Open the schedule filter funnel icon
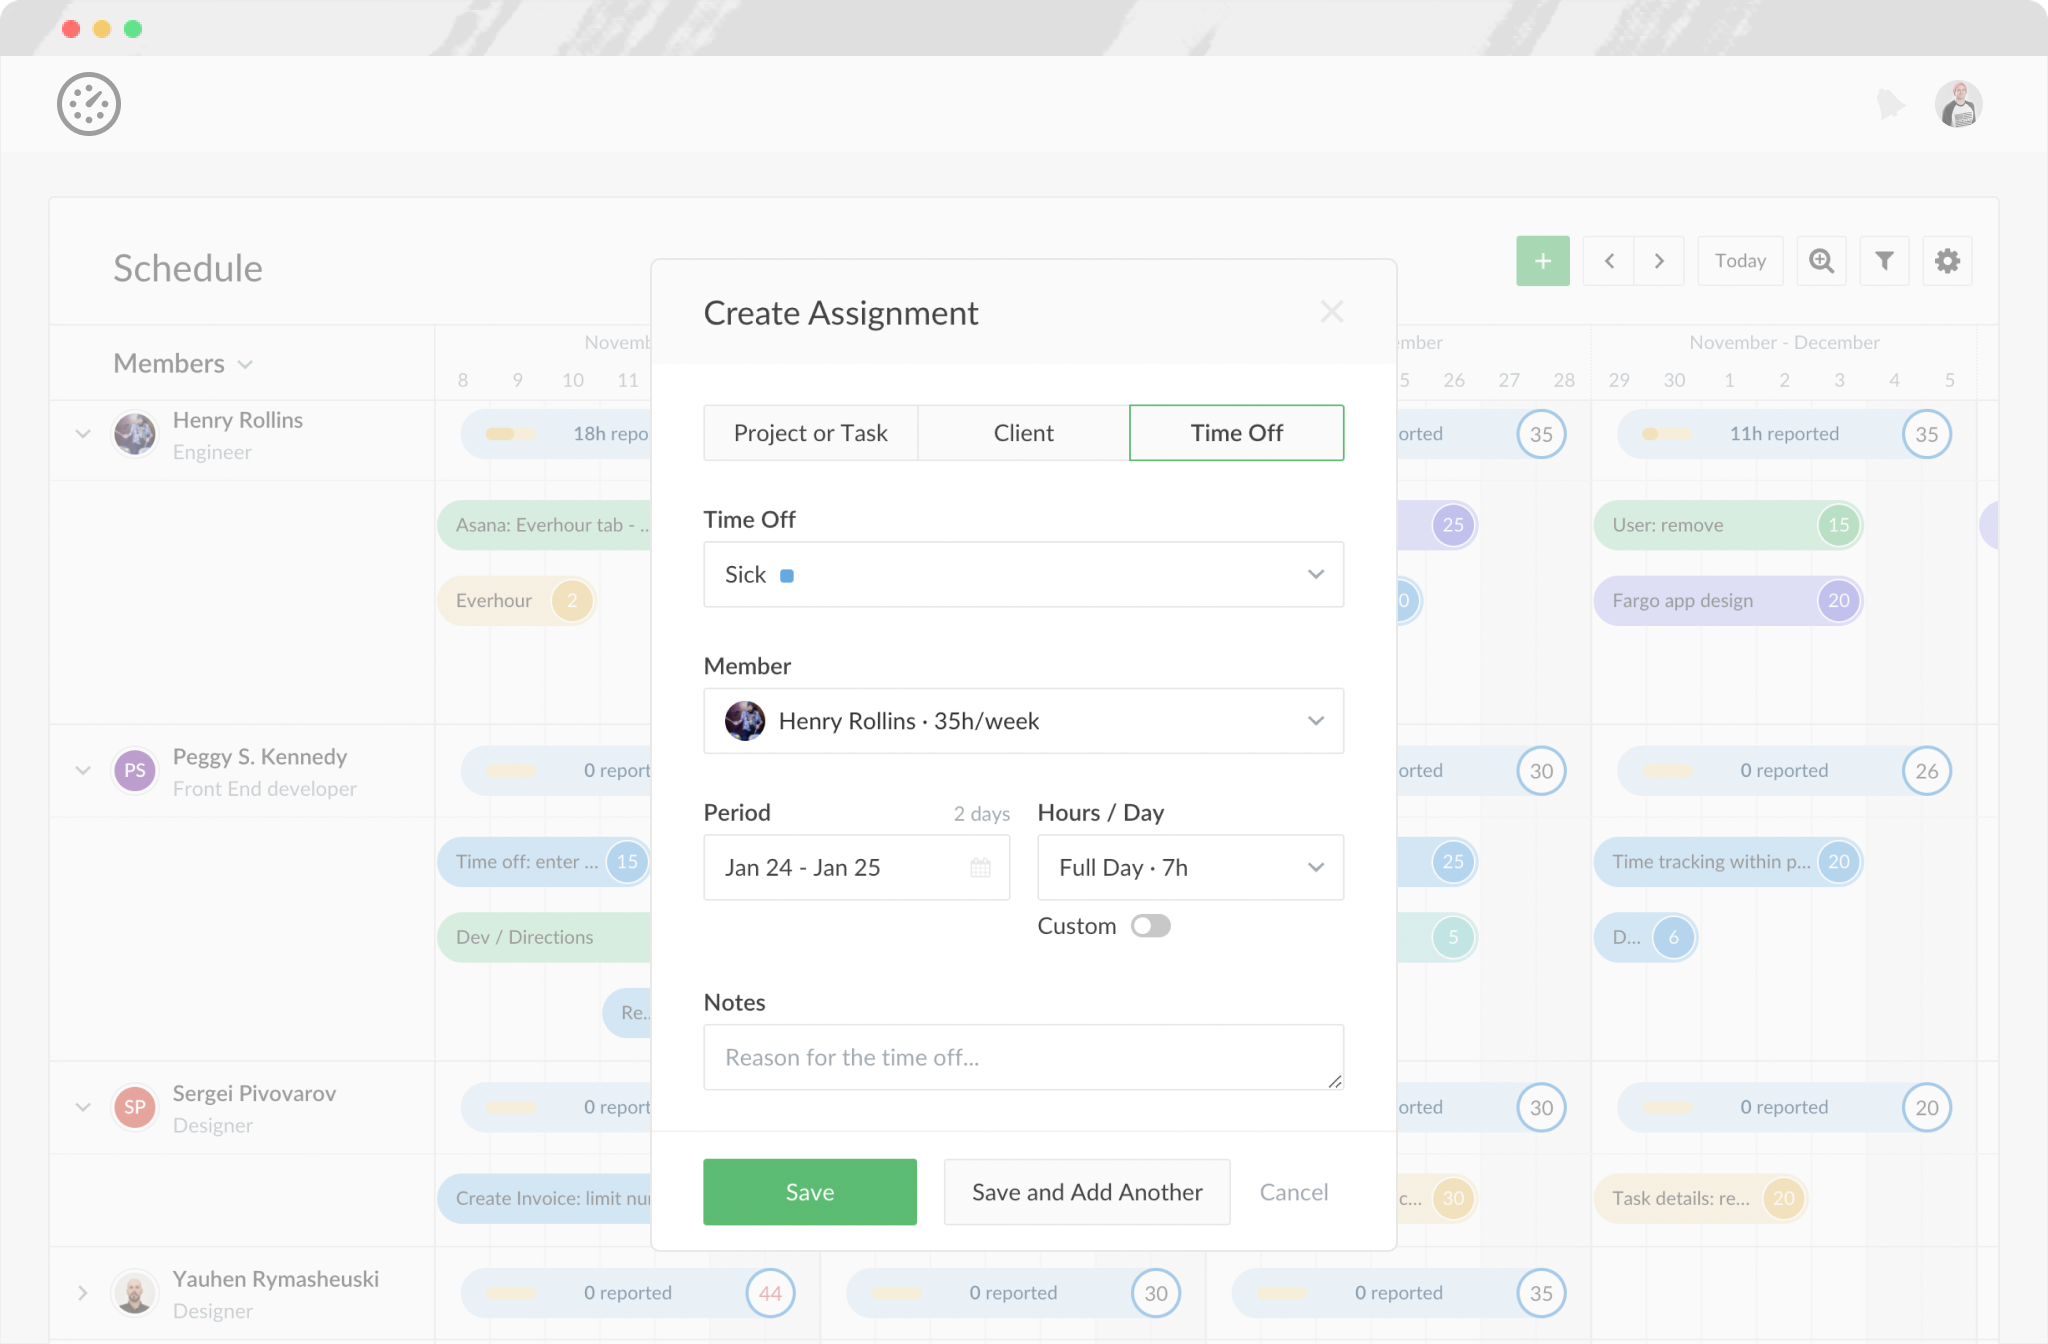2048x1344 pixels. click(1884, 261)
